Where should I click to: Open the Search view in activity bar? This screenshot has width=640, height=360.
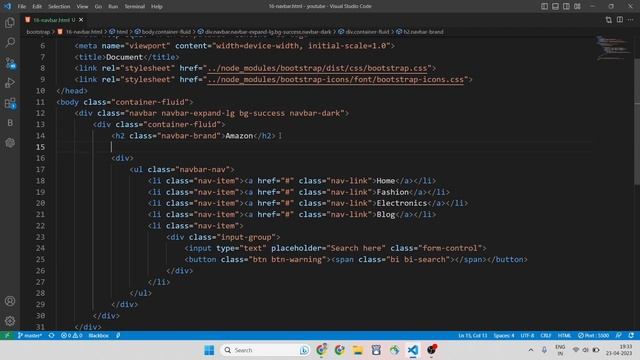(10, 42)
